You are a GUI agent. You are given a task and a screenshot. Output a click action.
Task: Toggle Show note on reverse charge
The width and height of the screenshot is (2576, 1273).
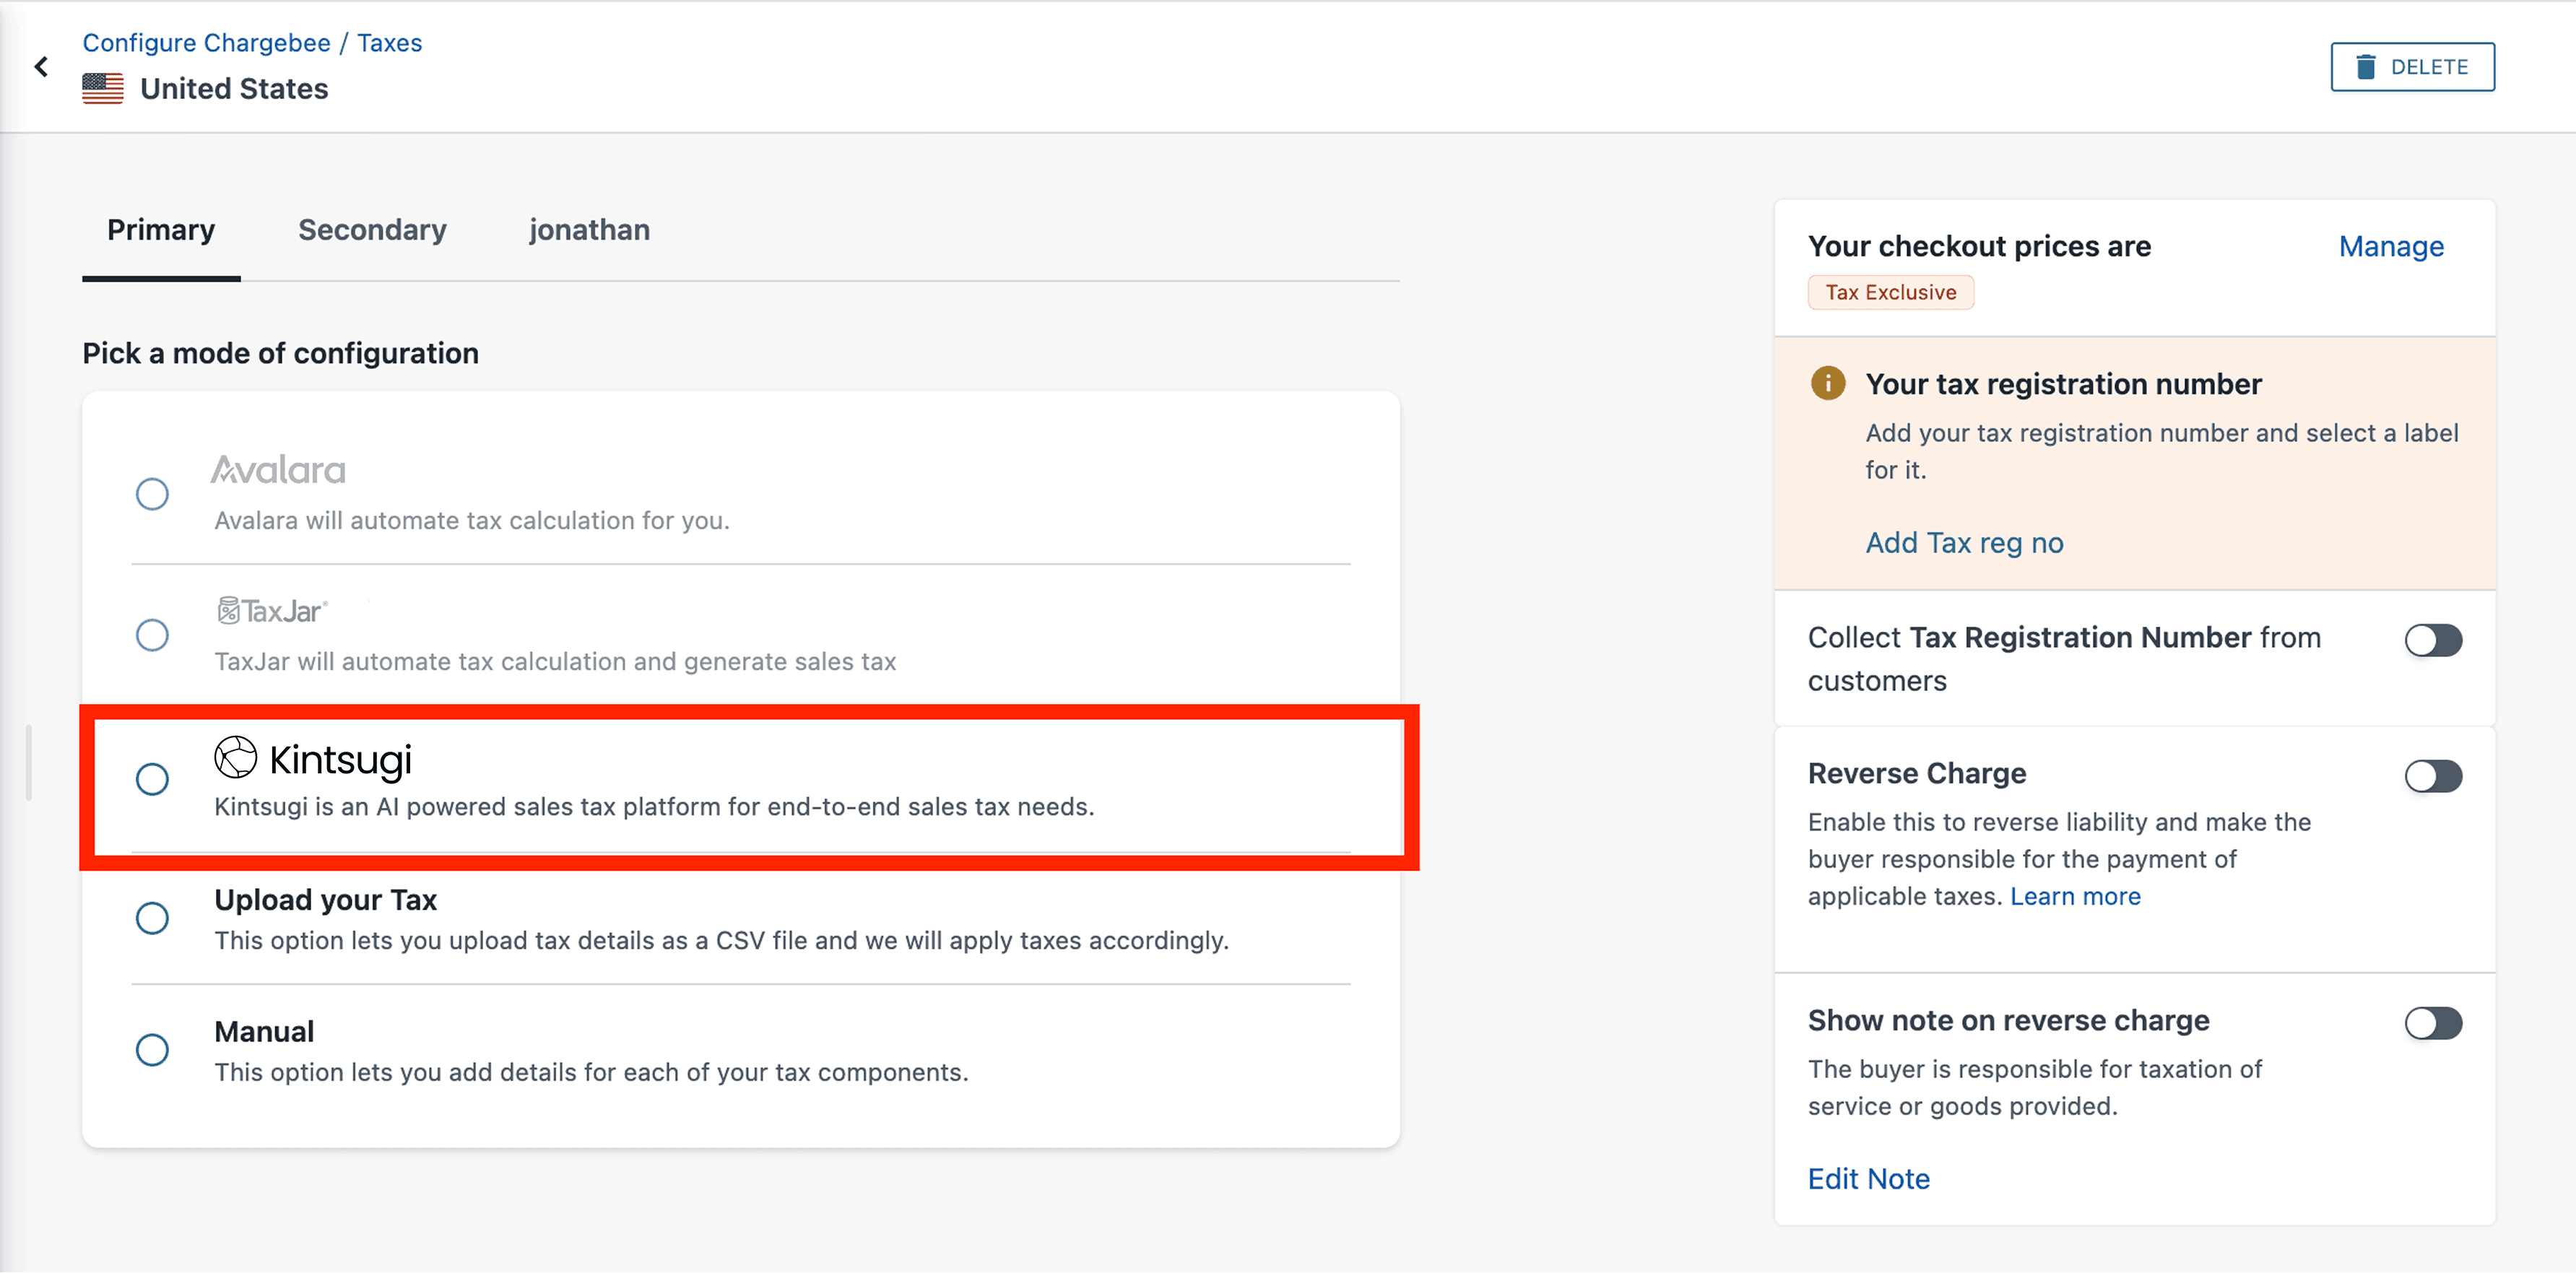point(2432,1023)
